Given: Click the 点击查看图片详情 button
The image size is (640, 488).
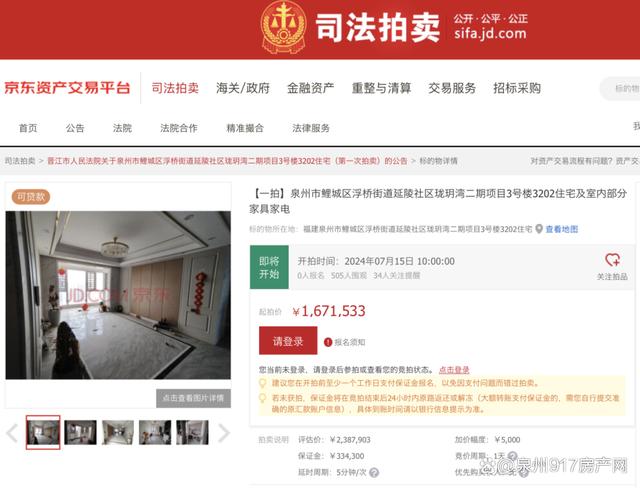Looking at the screenshot, I should point(193,398).
